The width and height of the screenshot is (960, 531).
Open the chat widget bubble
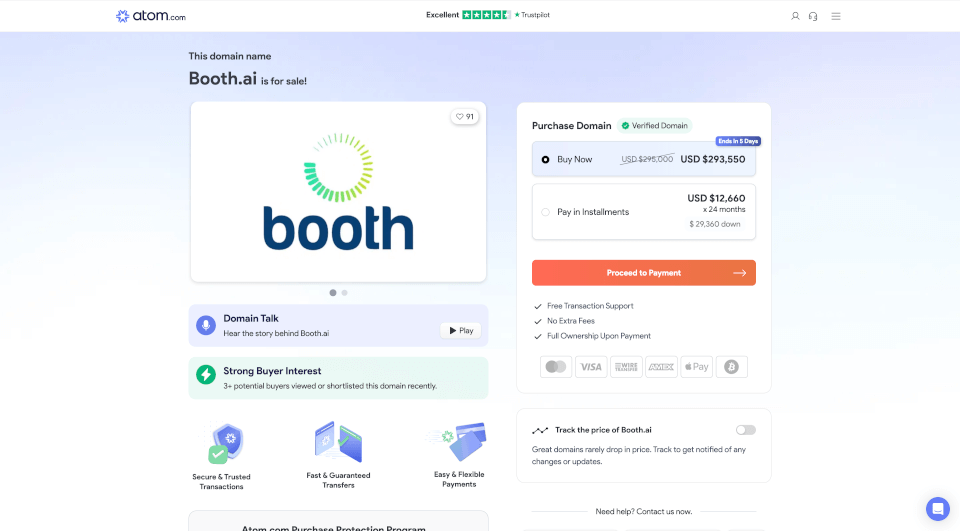(937, 508)
